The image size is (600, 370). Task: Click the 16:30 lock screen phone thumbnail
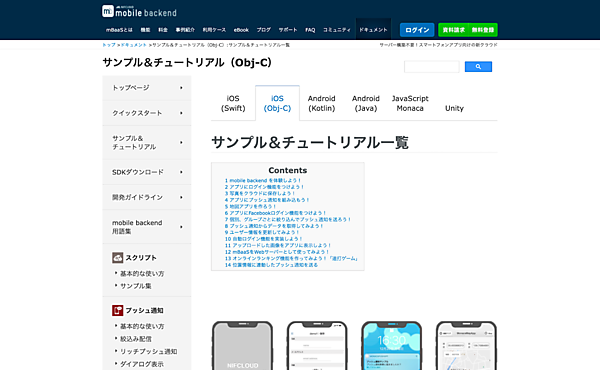tap(392, 346)
